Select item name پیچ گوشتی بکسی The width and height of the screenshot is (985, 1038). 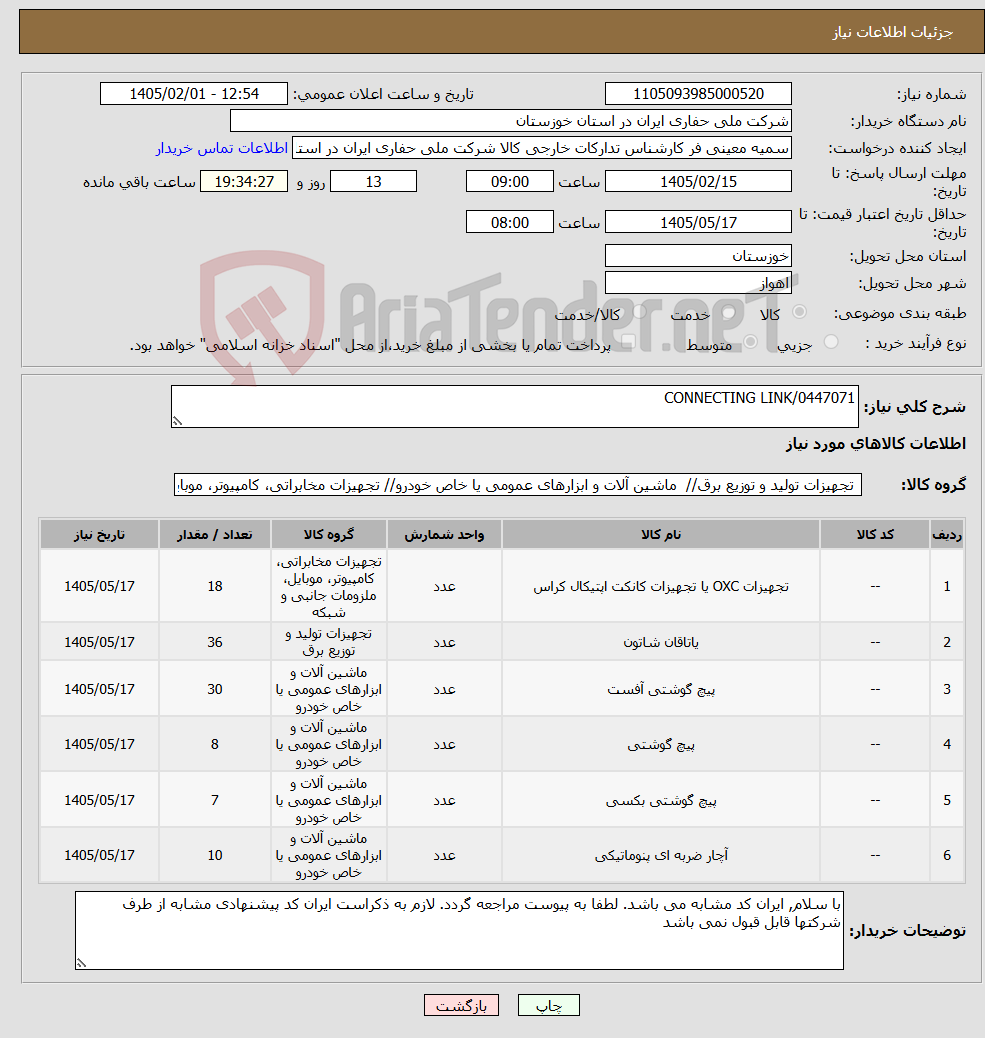661,800
